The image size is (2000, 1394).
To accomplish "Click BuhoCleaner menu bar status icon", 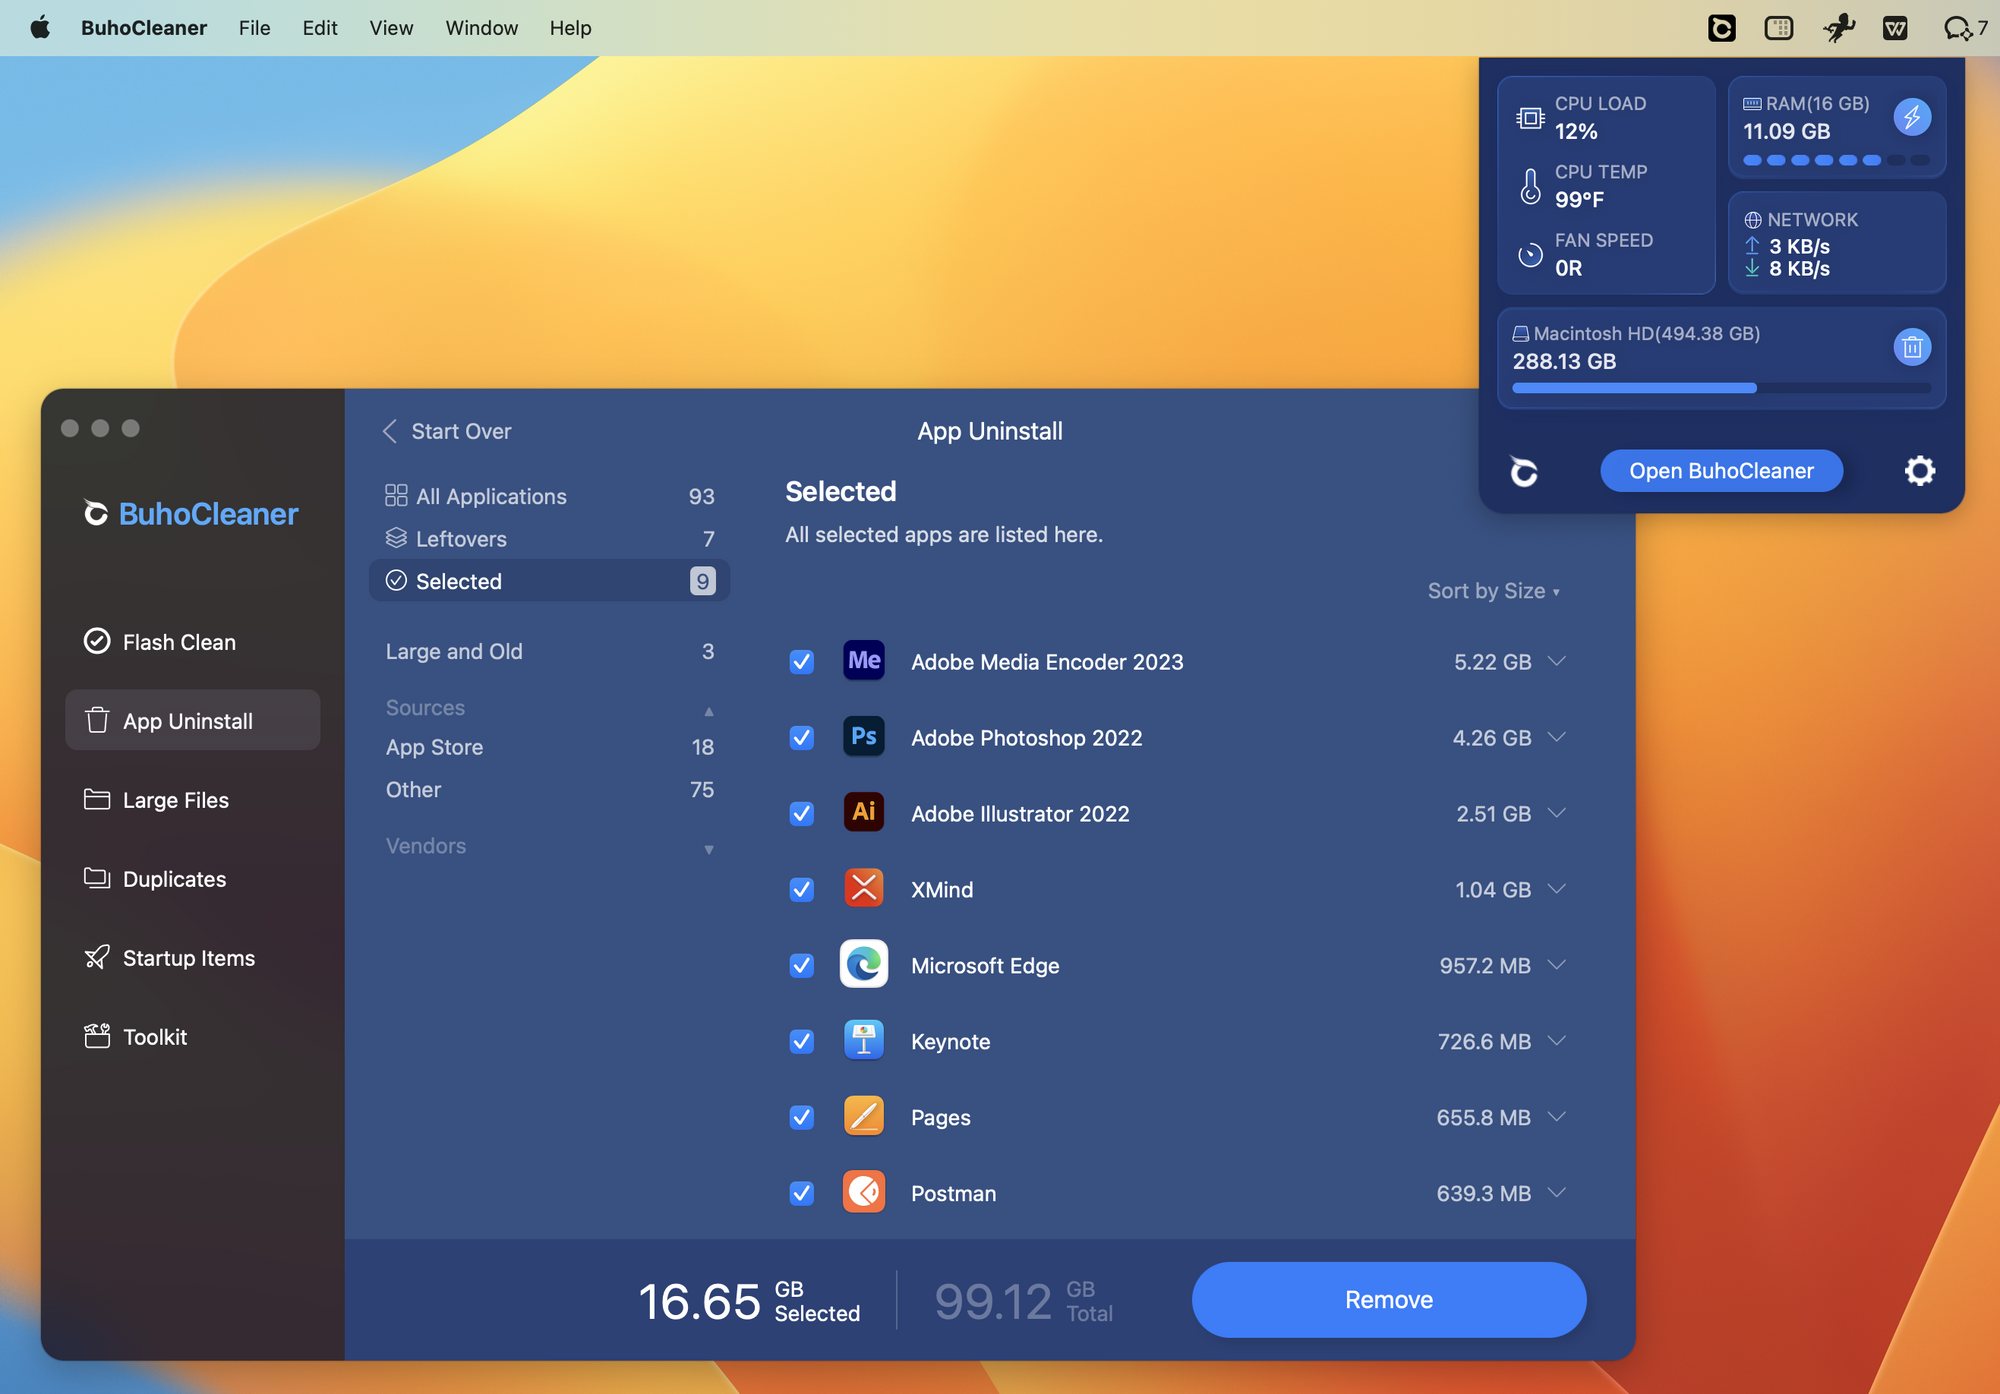I will pos(1721,28).
